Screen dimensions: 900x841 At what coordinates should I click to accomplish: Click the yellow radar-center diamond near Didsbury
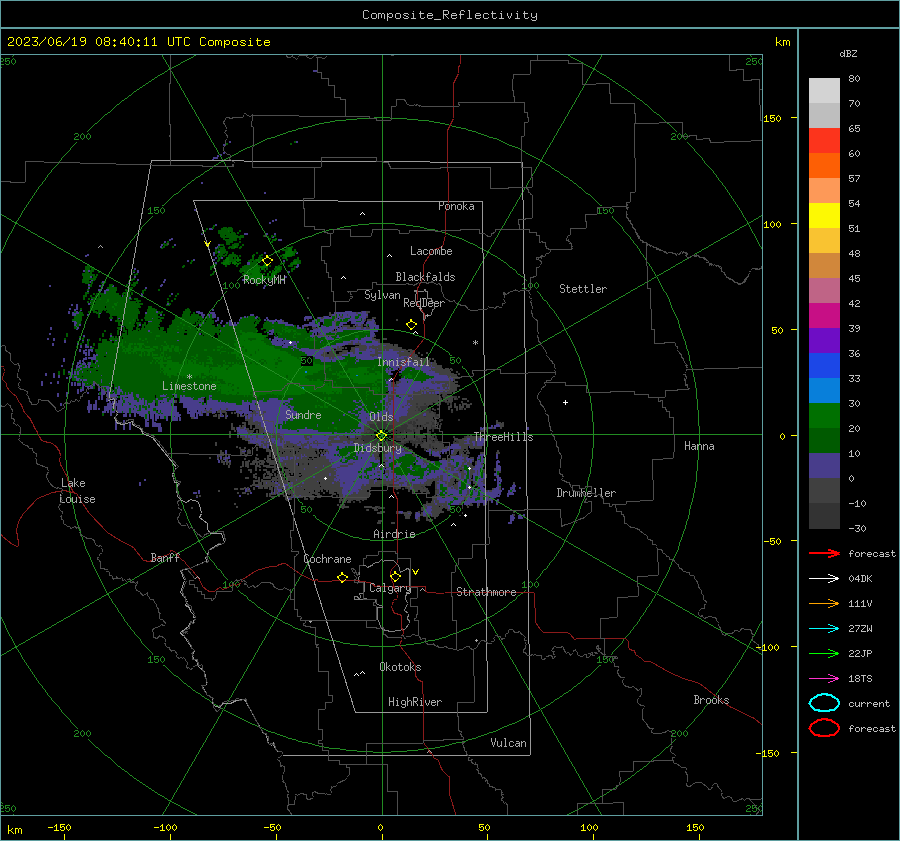click(381, 436)
